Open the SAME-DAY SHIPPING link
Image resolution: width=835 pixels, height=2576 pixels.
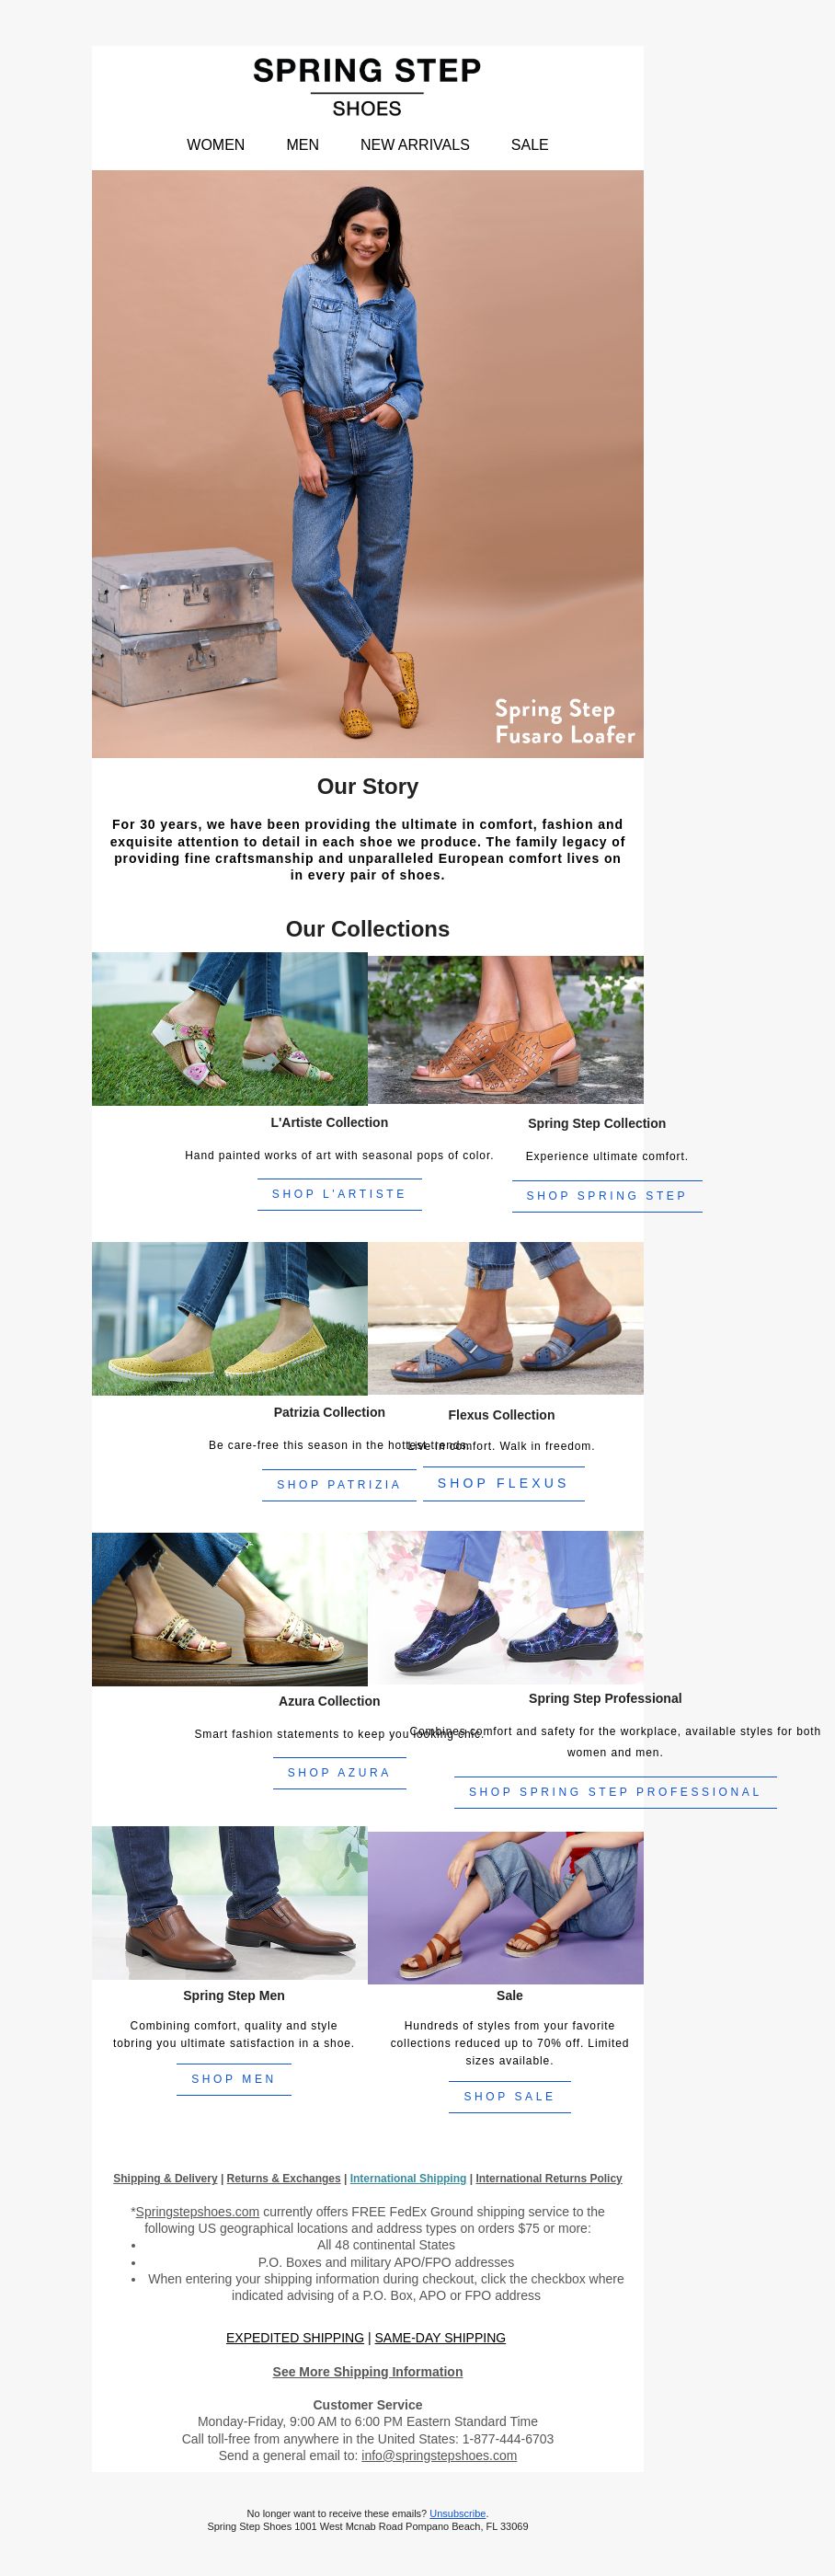(x=440, y=2338)
